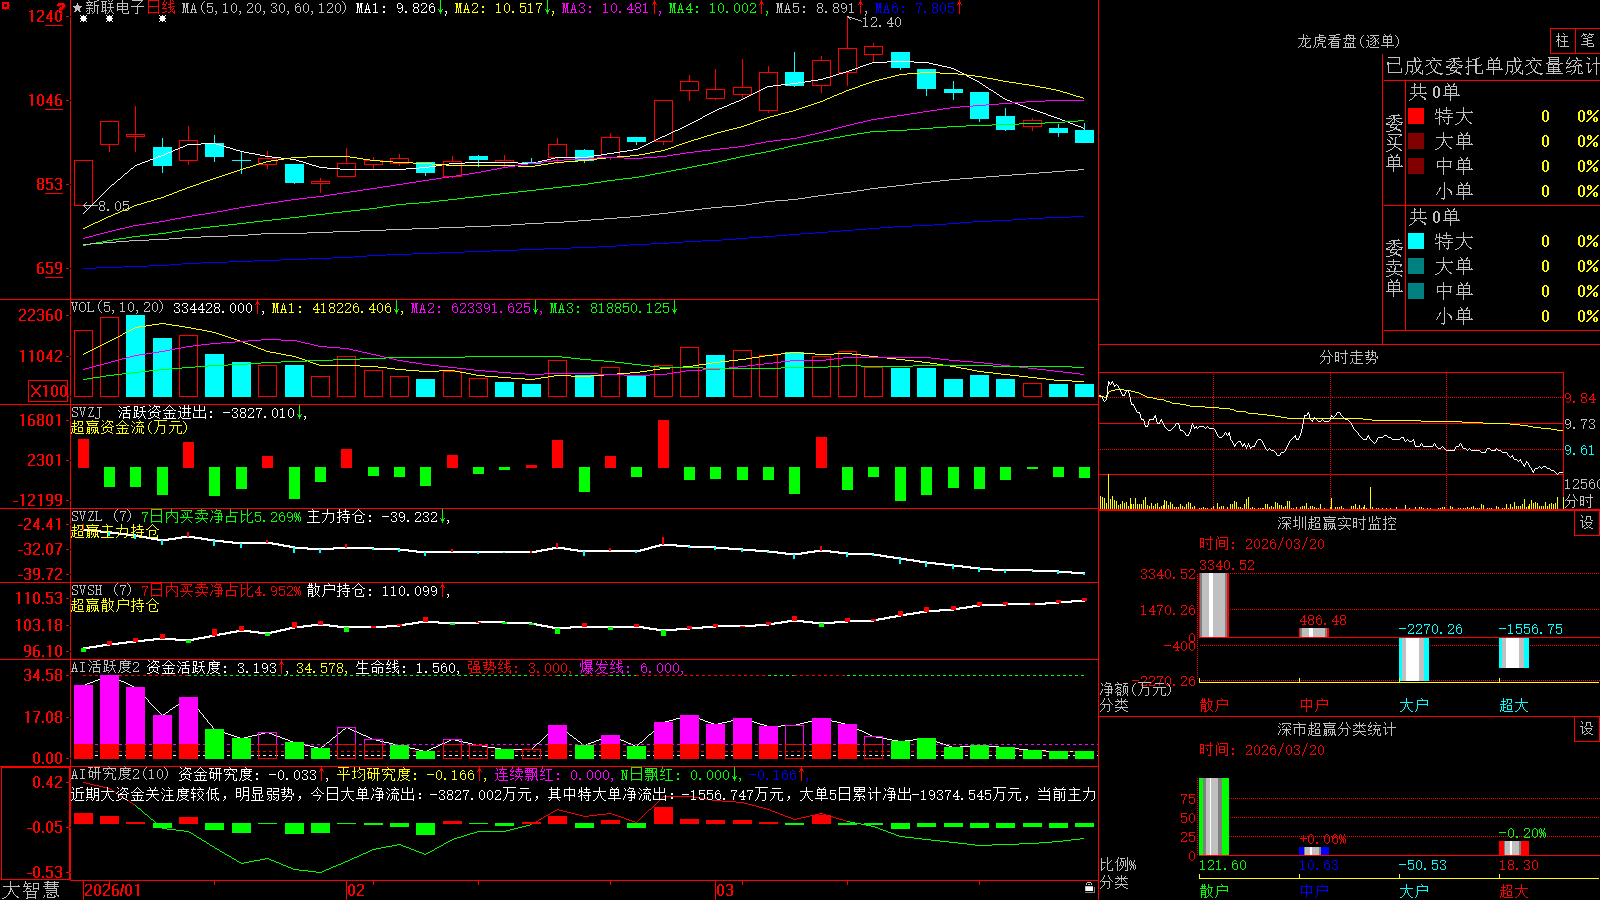
Task: Click the 大智慧 logo label at bottom left
Action: point(31,890)
